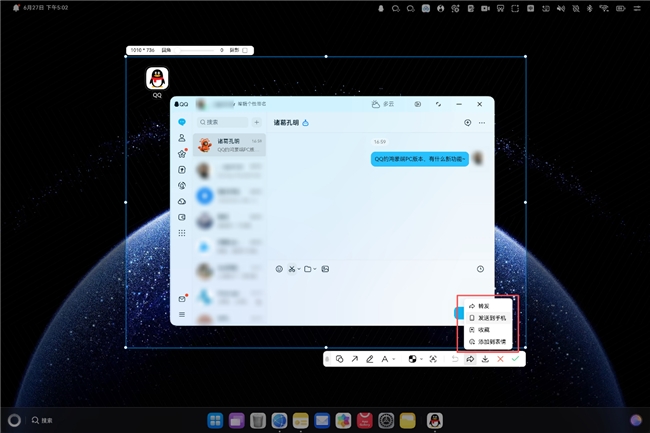Image resolution: width=650 pixels, height=433 pixels.
Task: Choose 添加到表情 from the share menu
Action: 488,342
